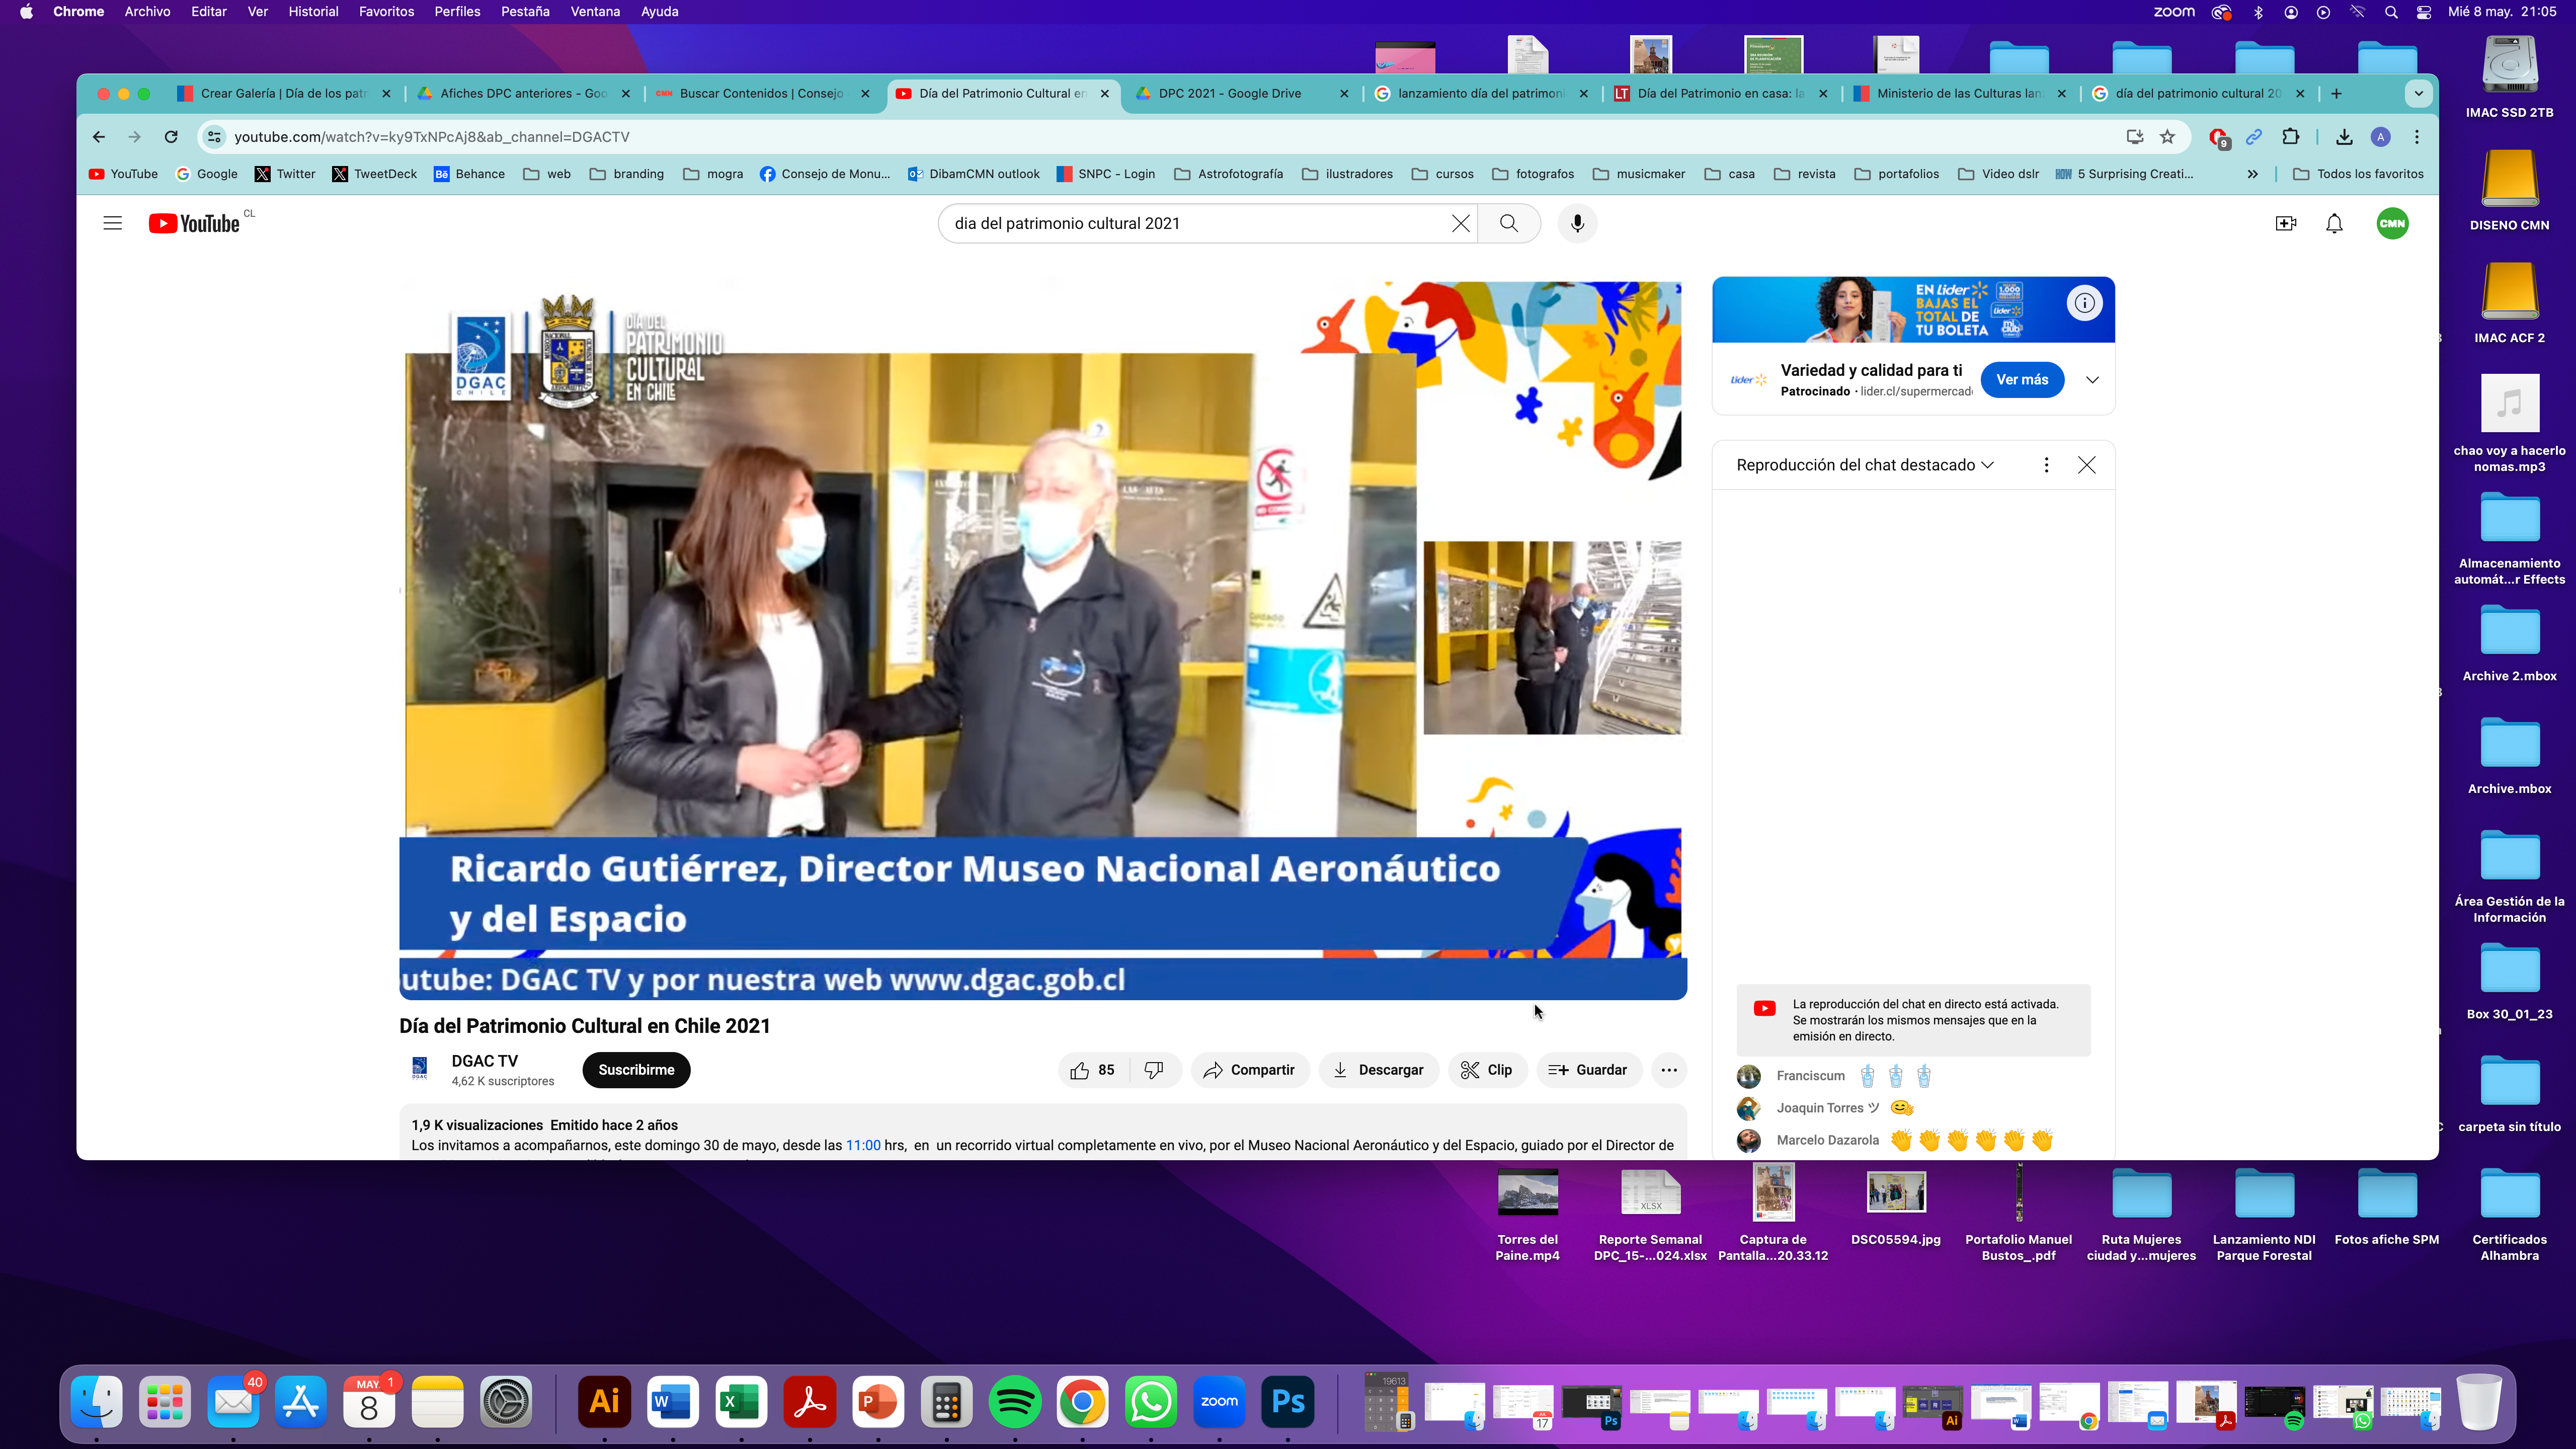The image size is (2576, 1449).
Task: Click the Compartir button
Action: (1249, 1070)
